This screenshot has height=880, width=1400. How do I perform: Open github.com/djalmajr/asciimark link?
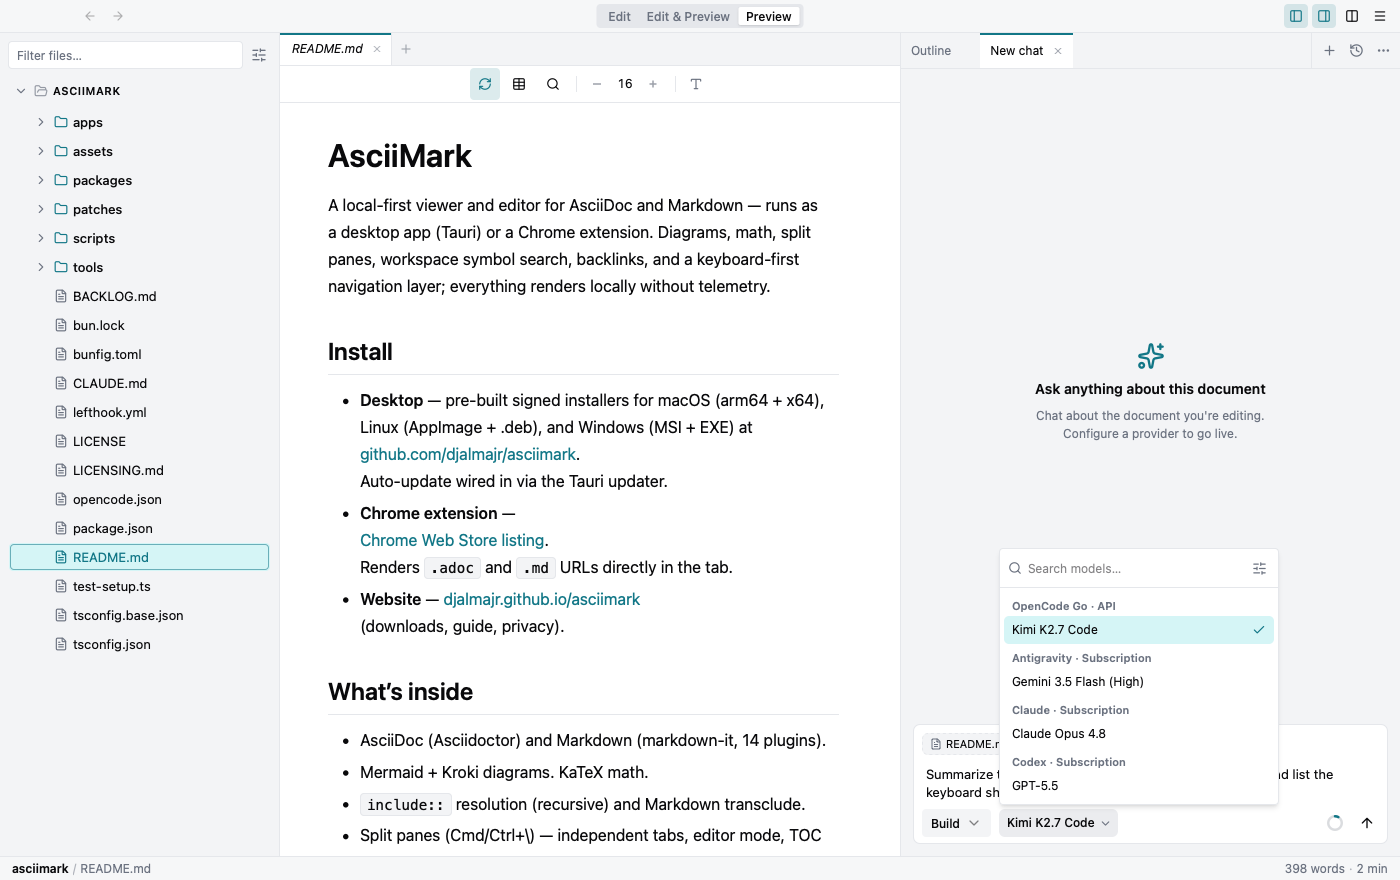[x=468, y=454]
